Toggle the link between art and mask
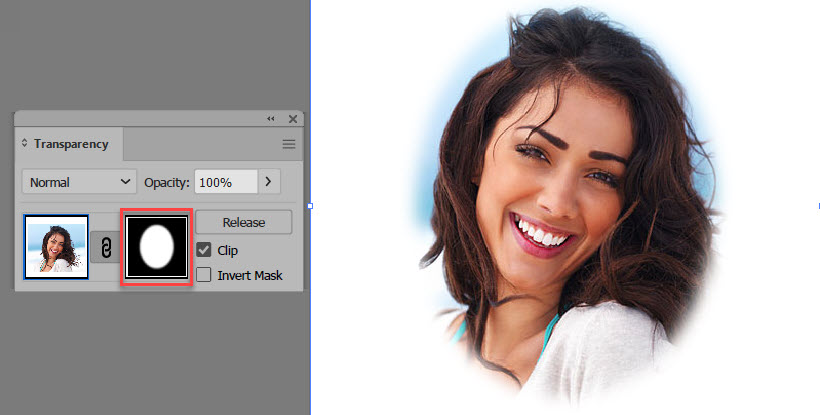This screenshot has height=415, width=820. [x=106, y=247]
